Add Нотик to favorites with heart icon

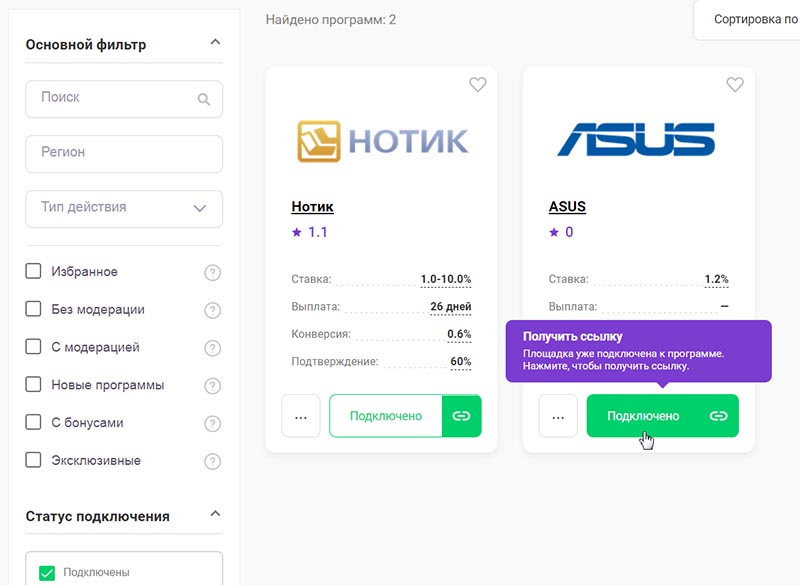pyautogui.click(x=478, y=84)
